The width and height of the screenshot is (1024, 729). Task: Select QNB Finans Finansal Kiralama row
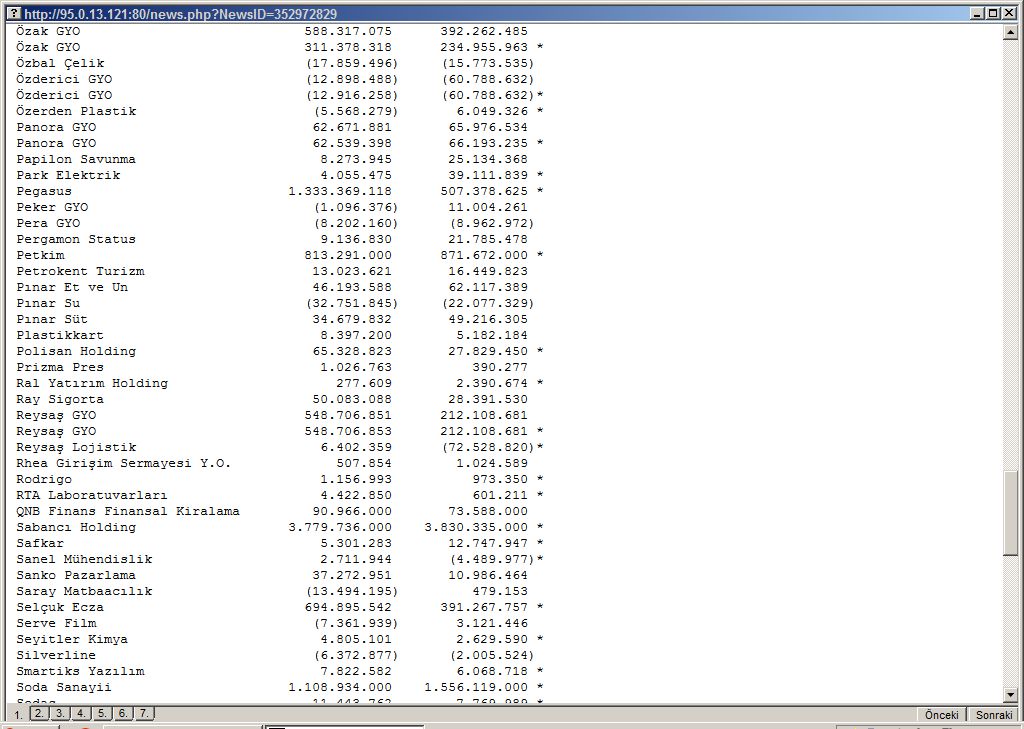(128, 511)
